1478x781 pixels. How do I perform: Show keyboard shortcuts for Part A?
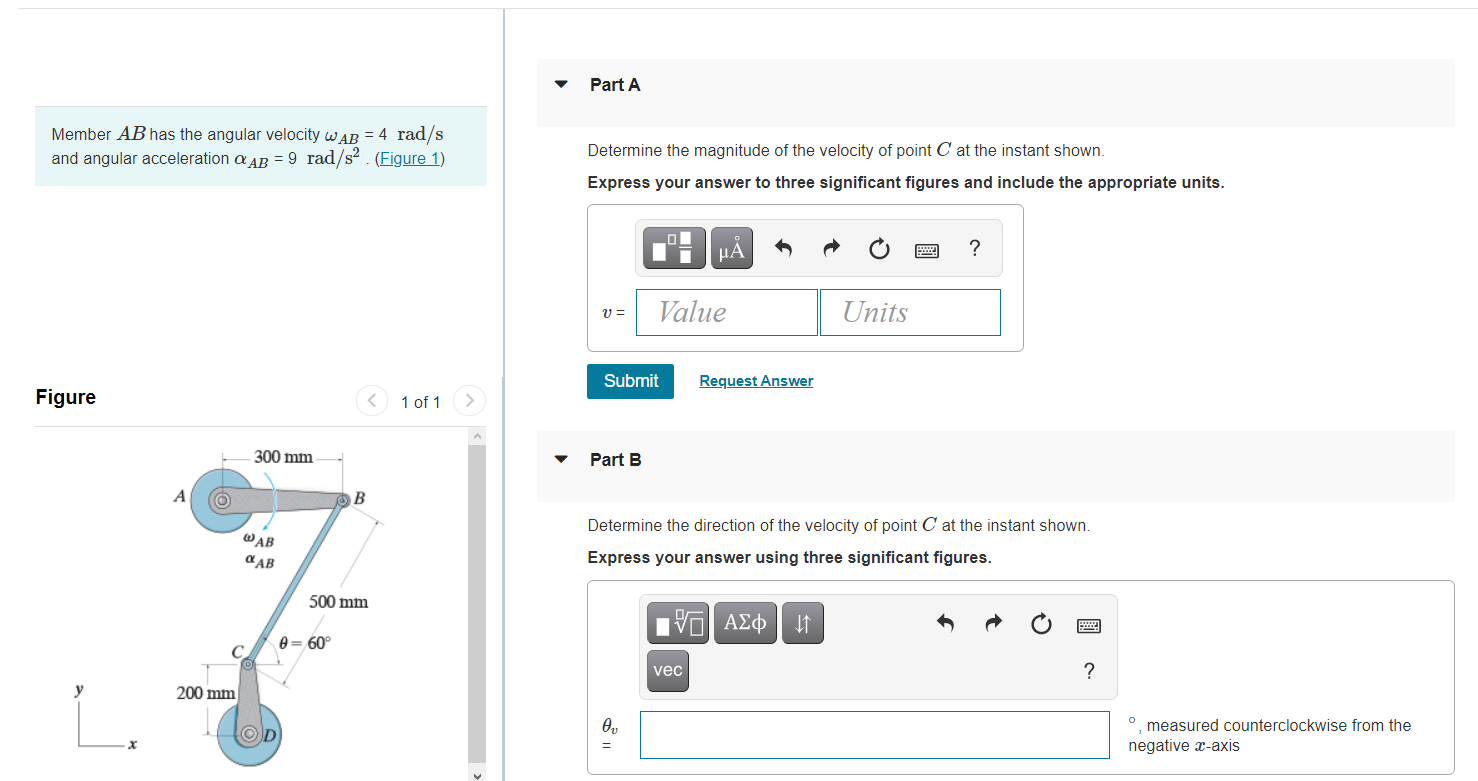point(927,250)
